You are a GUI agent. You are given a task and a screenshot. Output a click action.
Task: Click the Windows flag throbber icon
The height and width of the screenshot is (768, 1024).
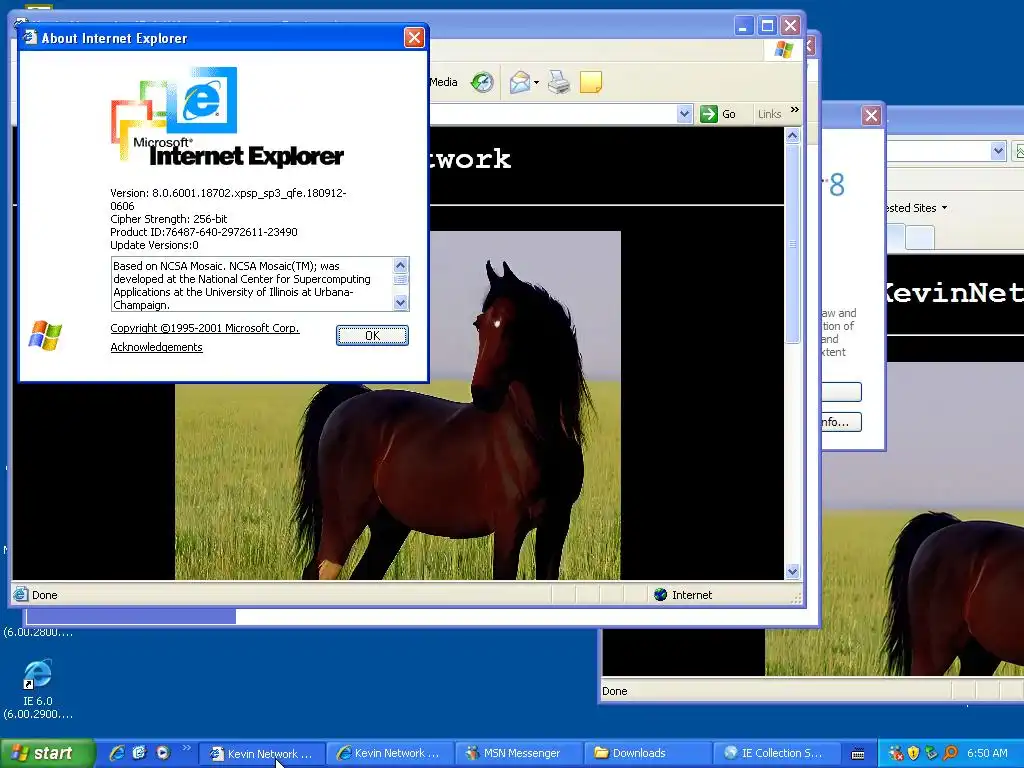coord(784,50)
